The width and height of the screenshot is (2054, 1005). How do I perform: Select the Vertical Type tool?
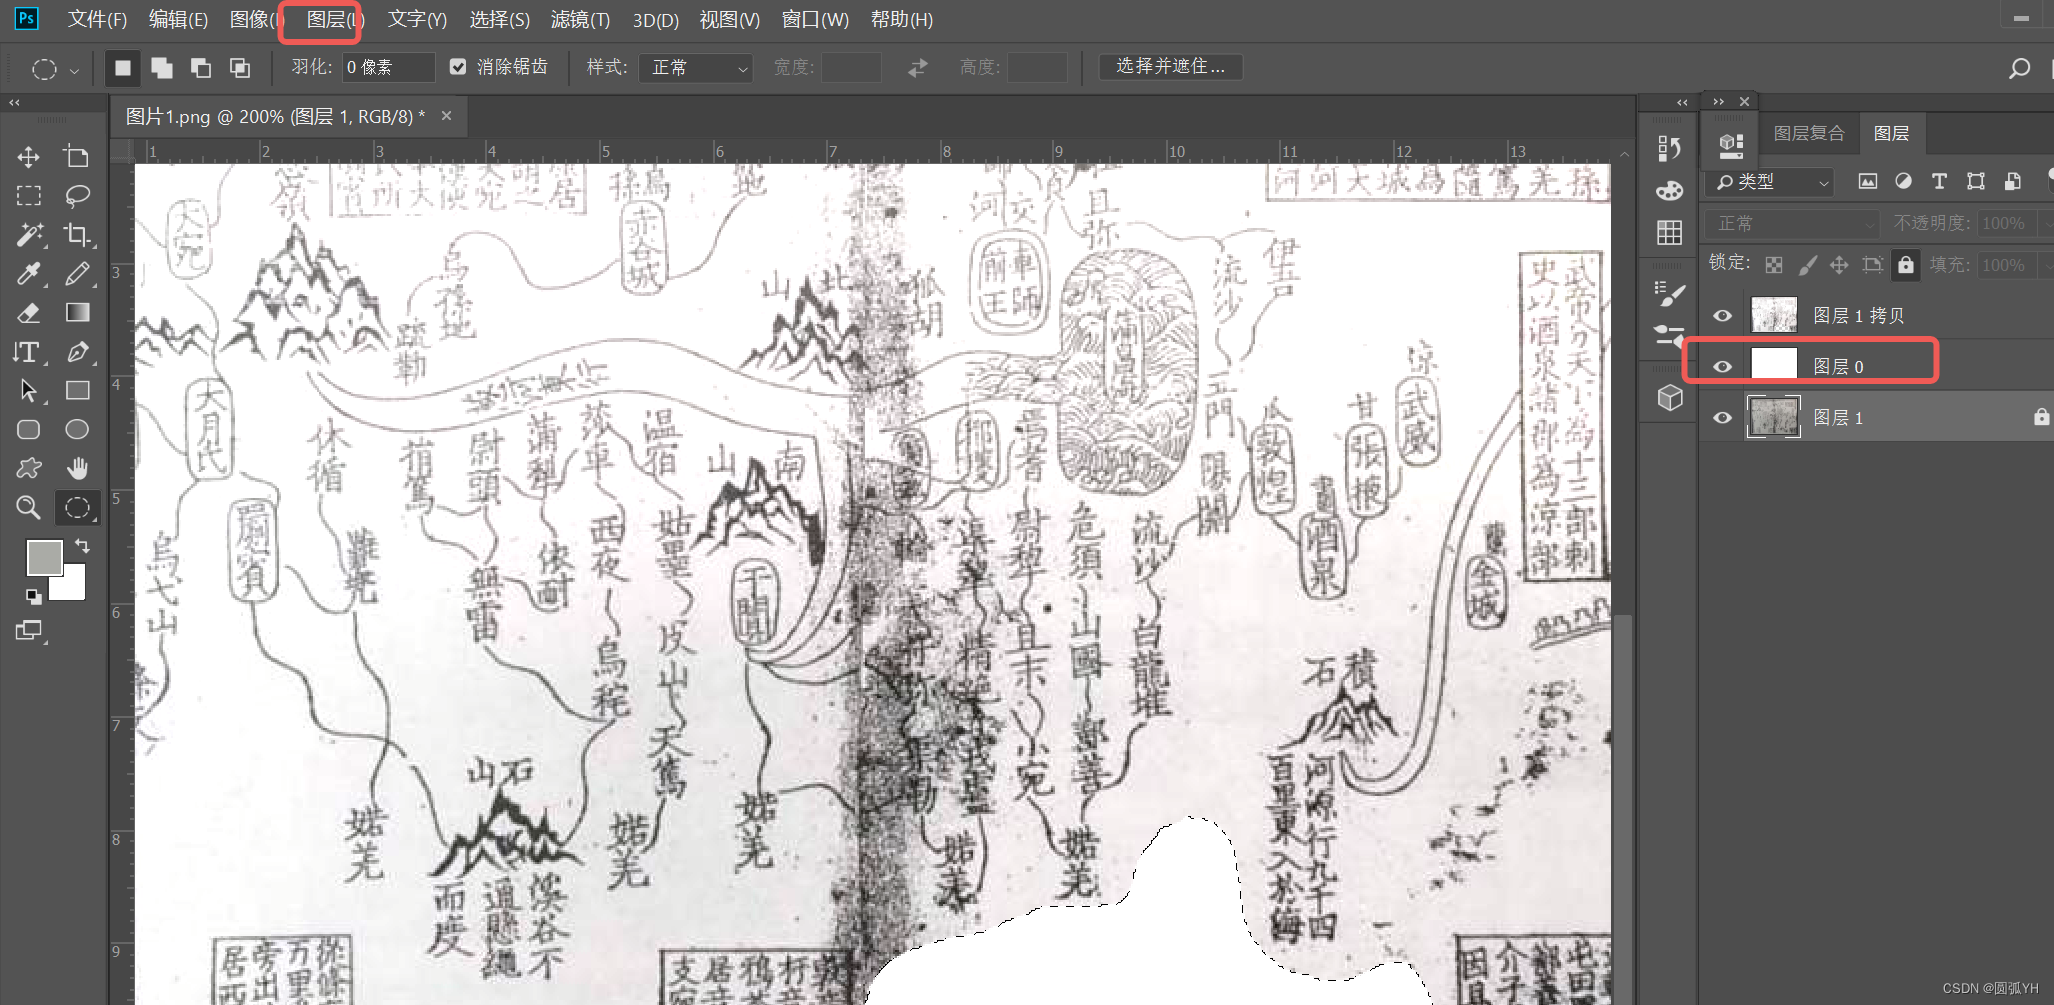[x=28, y=352]
